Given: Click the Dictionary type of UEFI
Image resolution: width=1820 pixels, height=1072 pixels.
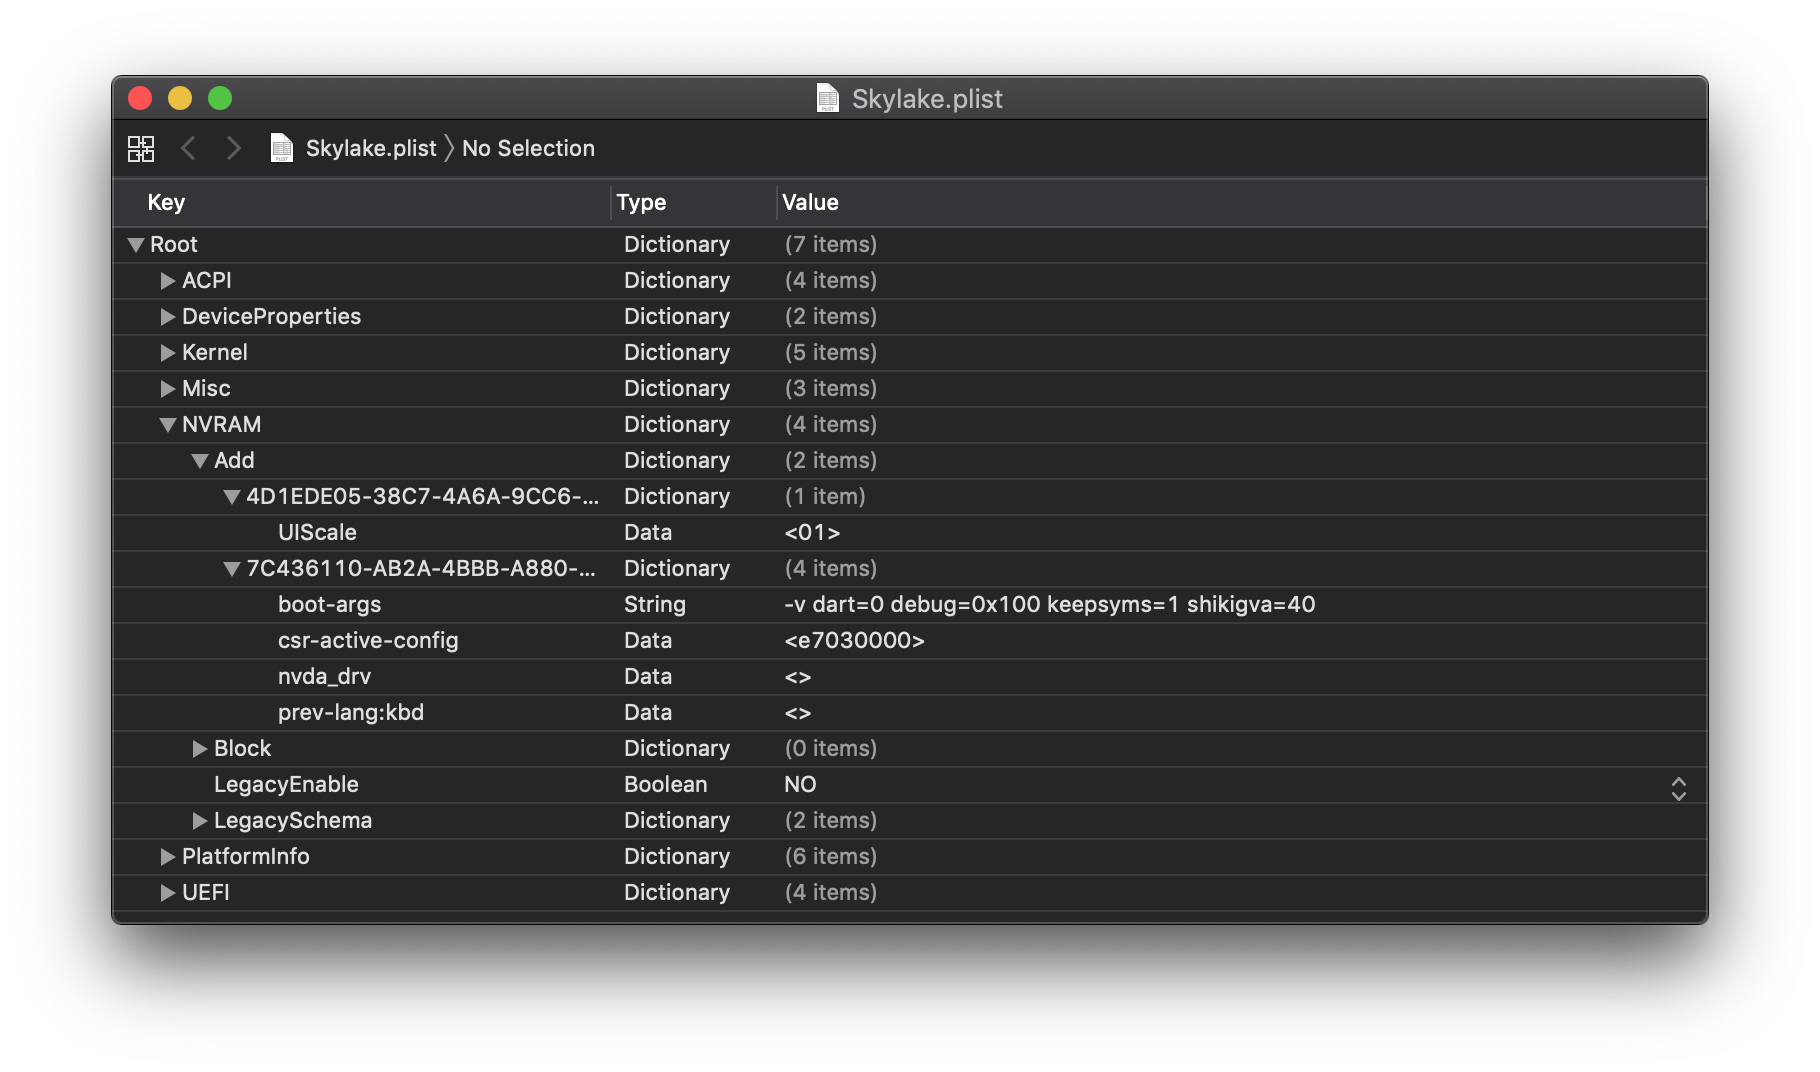Looking at the screenshot, I should click(x=677, y=892).
